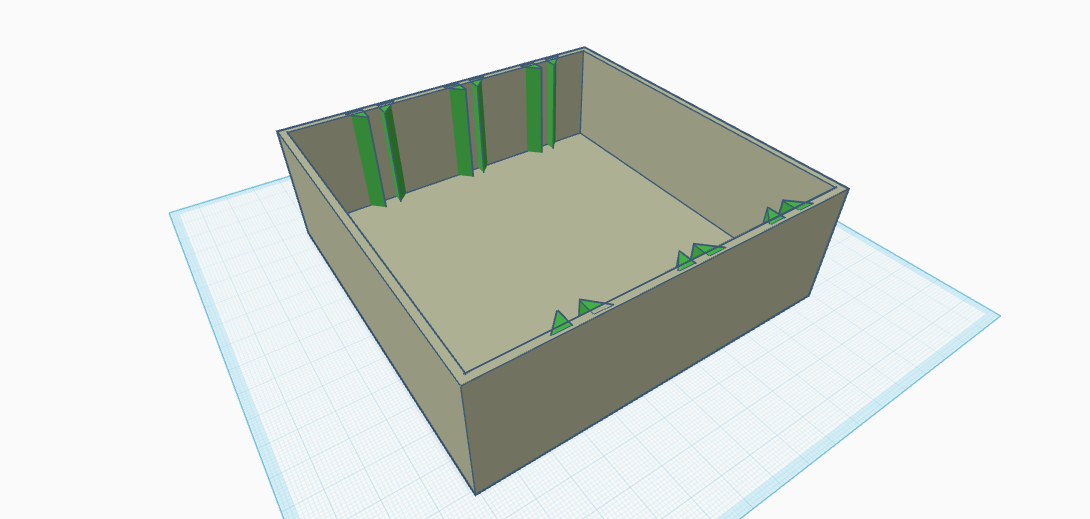Select the rightmost green wedge near box corner
This screenshot has height=519, width=1090.
click(795, 206)
